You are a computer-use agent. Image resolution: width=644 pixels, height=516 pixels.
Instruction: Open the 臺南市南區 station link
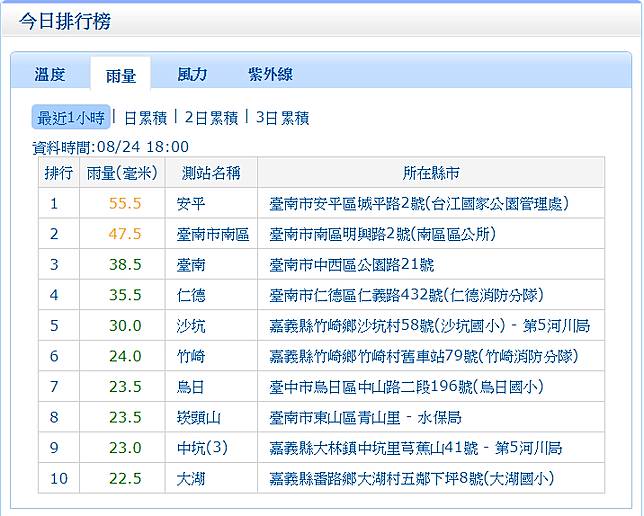213,234
